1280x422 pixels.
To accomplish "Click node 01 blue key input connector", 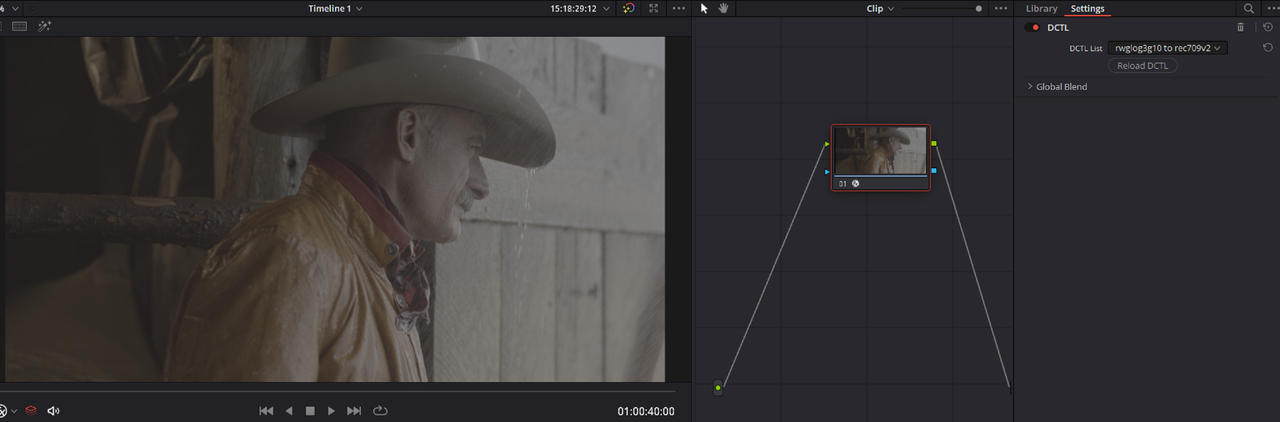I will 828,171.
